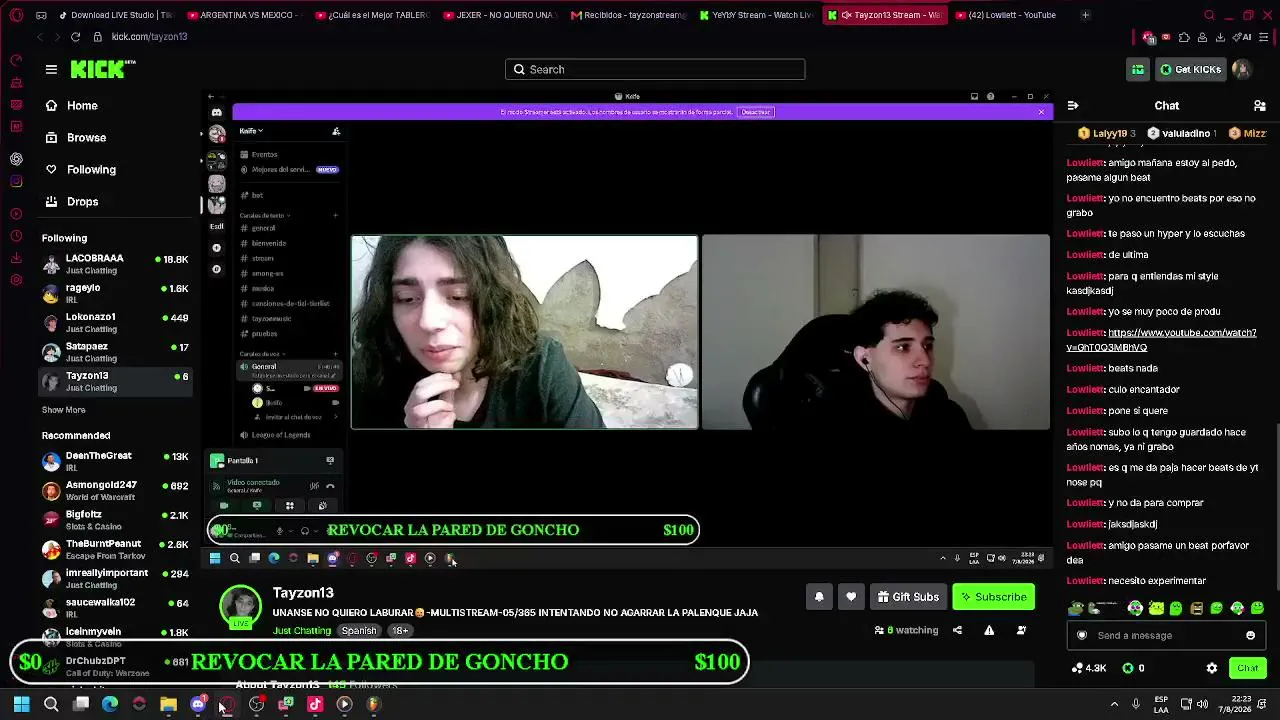Open Instagram in browser sidebar
This screenshot has width=1280, height=720.
point(16,181)
